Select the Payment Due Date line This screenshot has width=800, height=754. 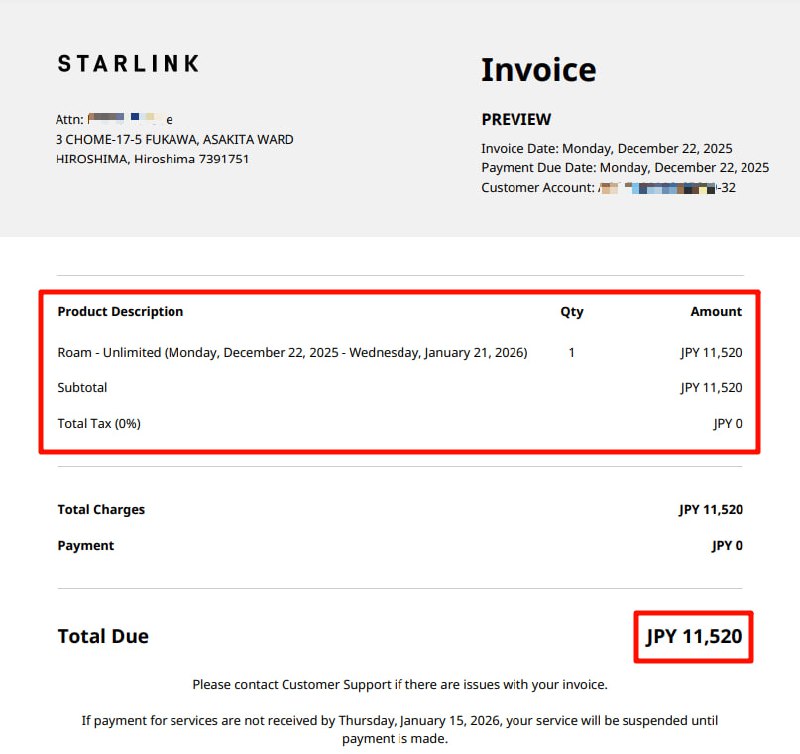[625, 167]
